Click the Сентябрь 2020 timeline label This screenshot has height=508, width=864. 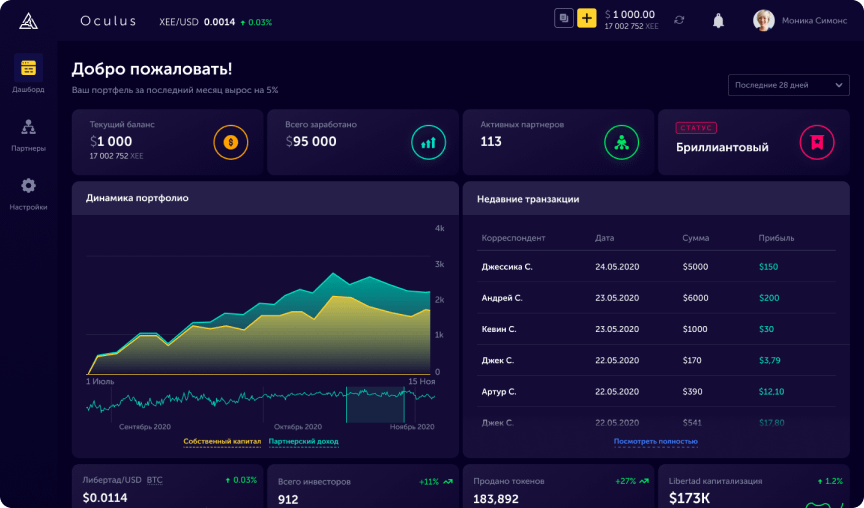point(145,427)
